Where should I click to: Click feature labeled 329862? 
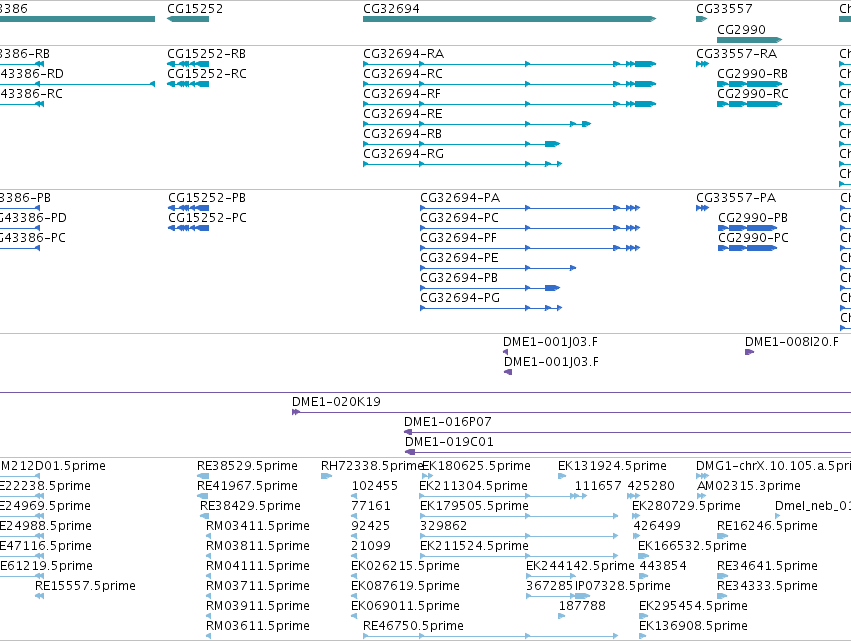coord(443,526)
